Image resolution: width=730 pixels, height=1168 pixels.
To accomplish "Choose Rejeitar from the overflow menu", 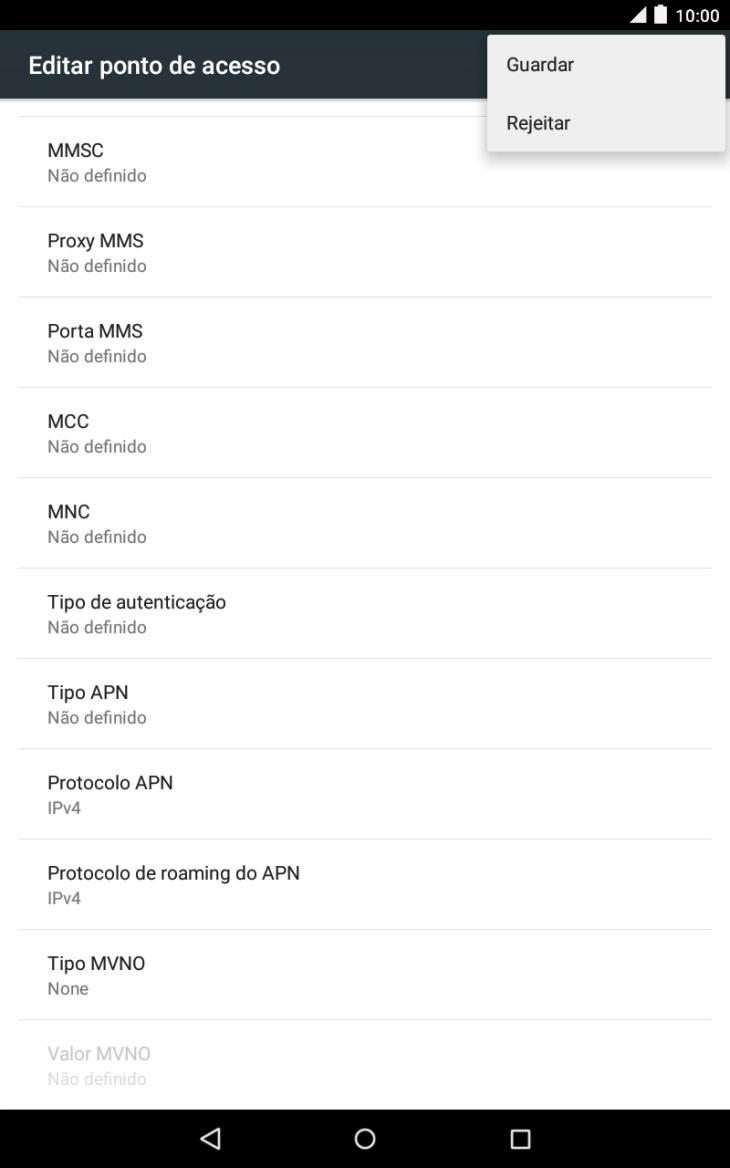I will 605,123.
